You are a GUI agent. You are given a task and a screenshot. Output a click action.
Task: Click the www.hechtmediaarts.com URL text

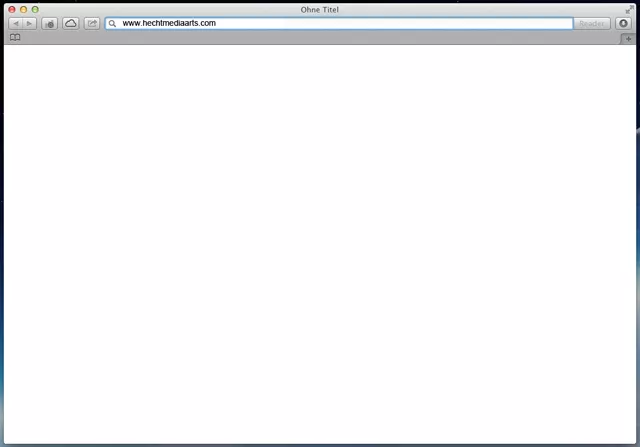click(x=169, y=23)
